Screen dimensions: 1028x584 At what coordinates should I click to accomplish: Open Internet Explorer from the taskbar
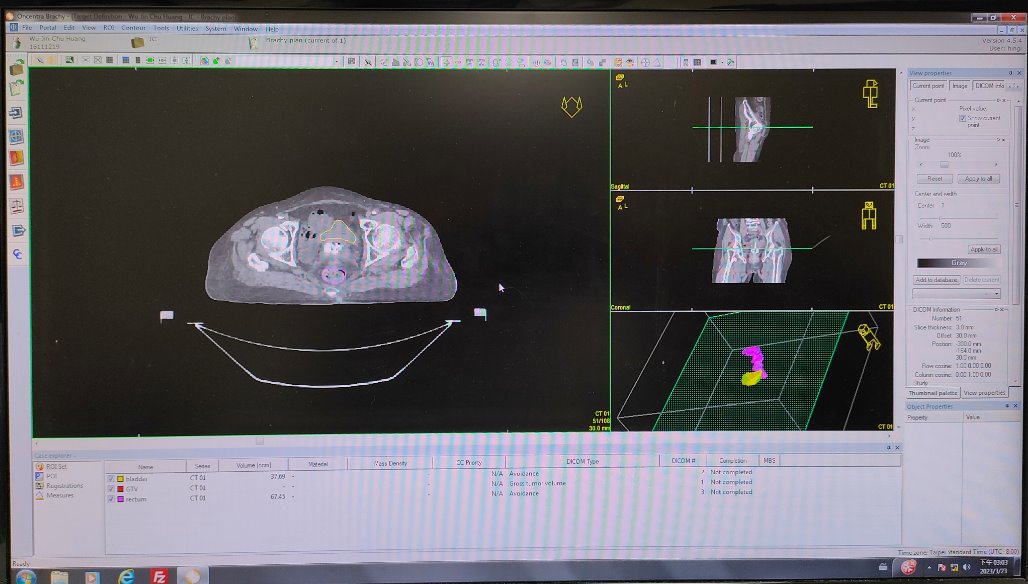126,576
